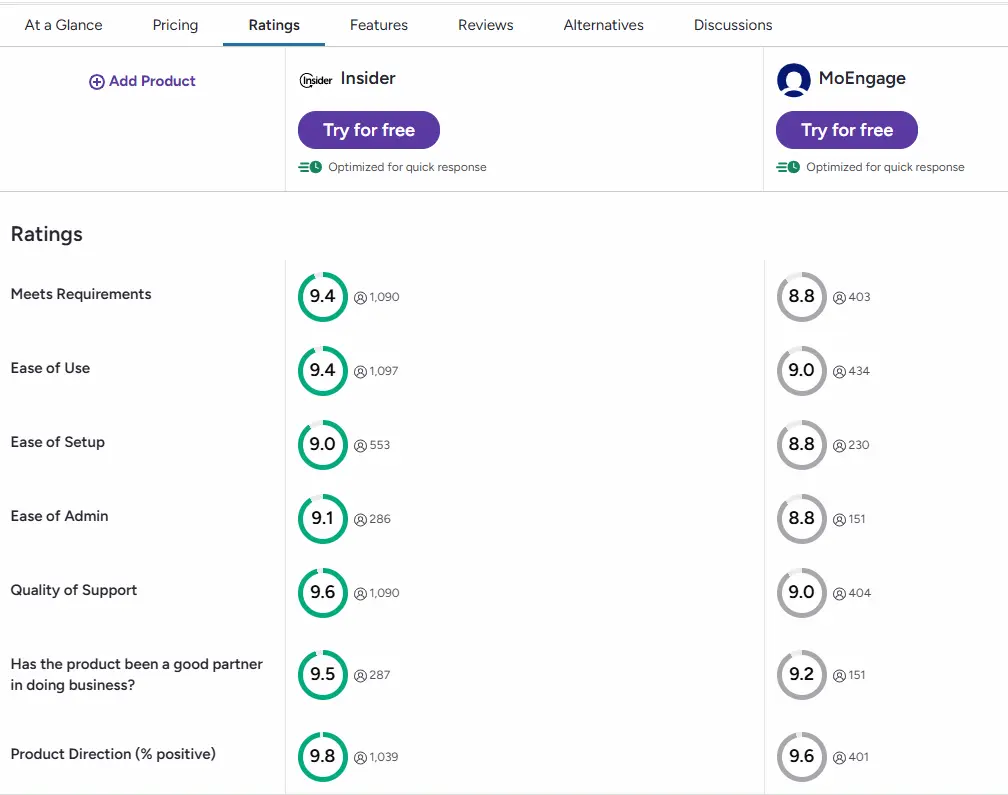Click reviewer icon next to Insider's 1,097 count

(360, 371)
